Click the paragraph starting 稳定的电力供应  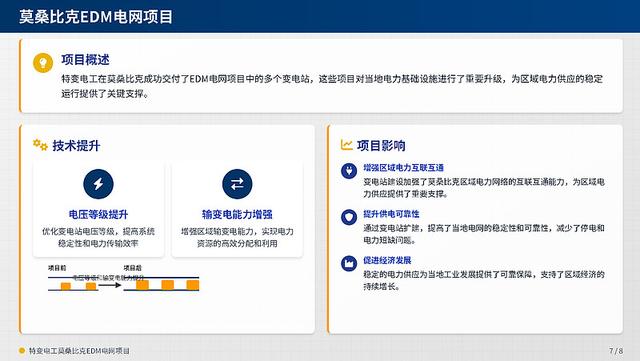pos(484,280)
